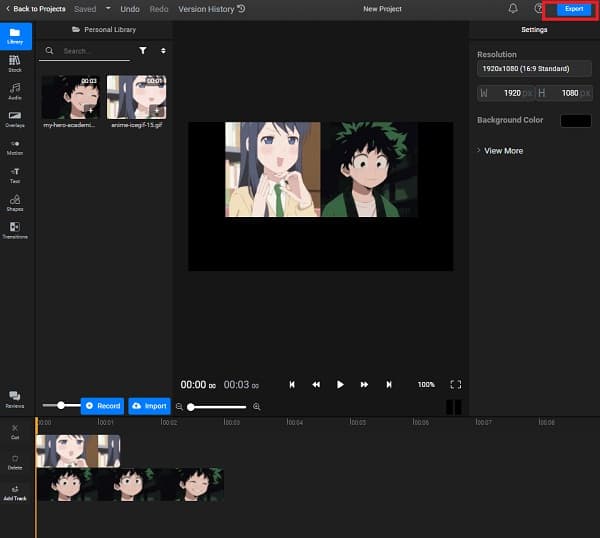Image resolution: width=600 pixels, height=538 pixels.
Task: Zoom out the timeline with minus magnifier
Action: pos(179,406)
